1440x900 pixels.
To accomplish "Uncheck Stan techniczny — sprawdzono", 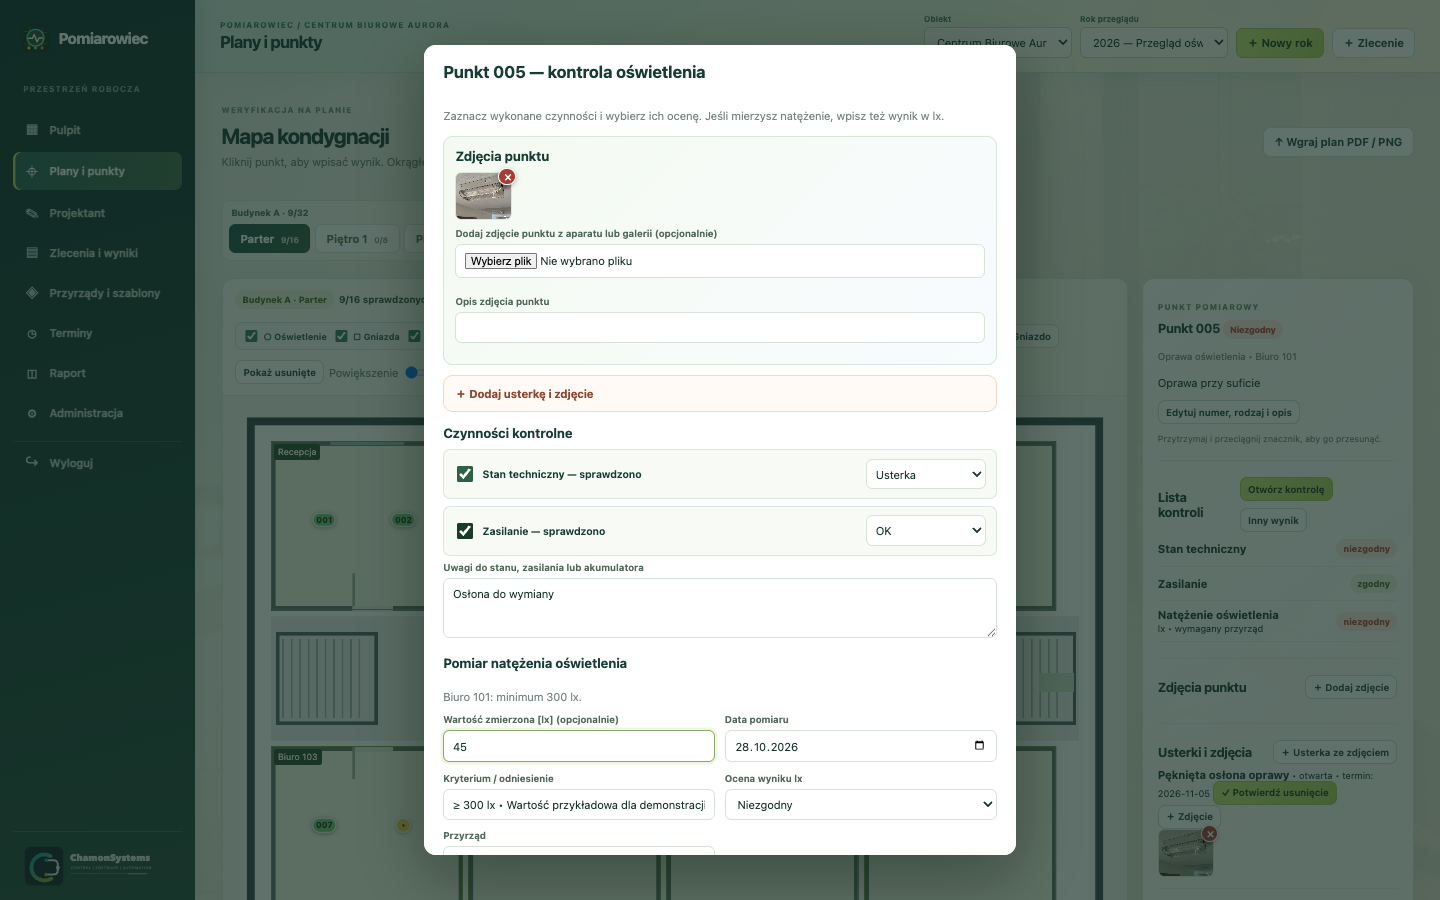I will point(465,474).
